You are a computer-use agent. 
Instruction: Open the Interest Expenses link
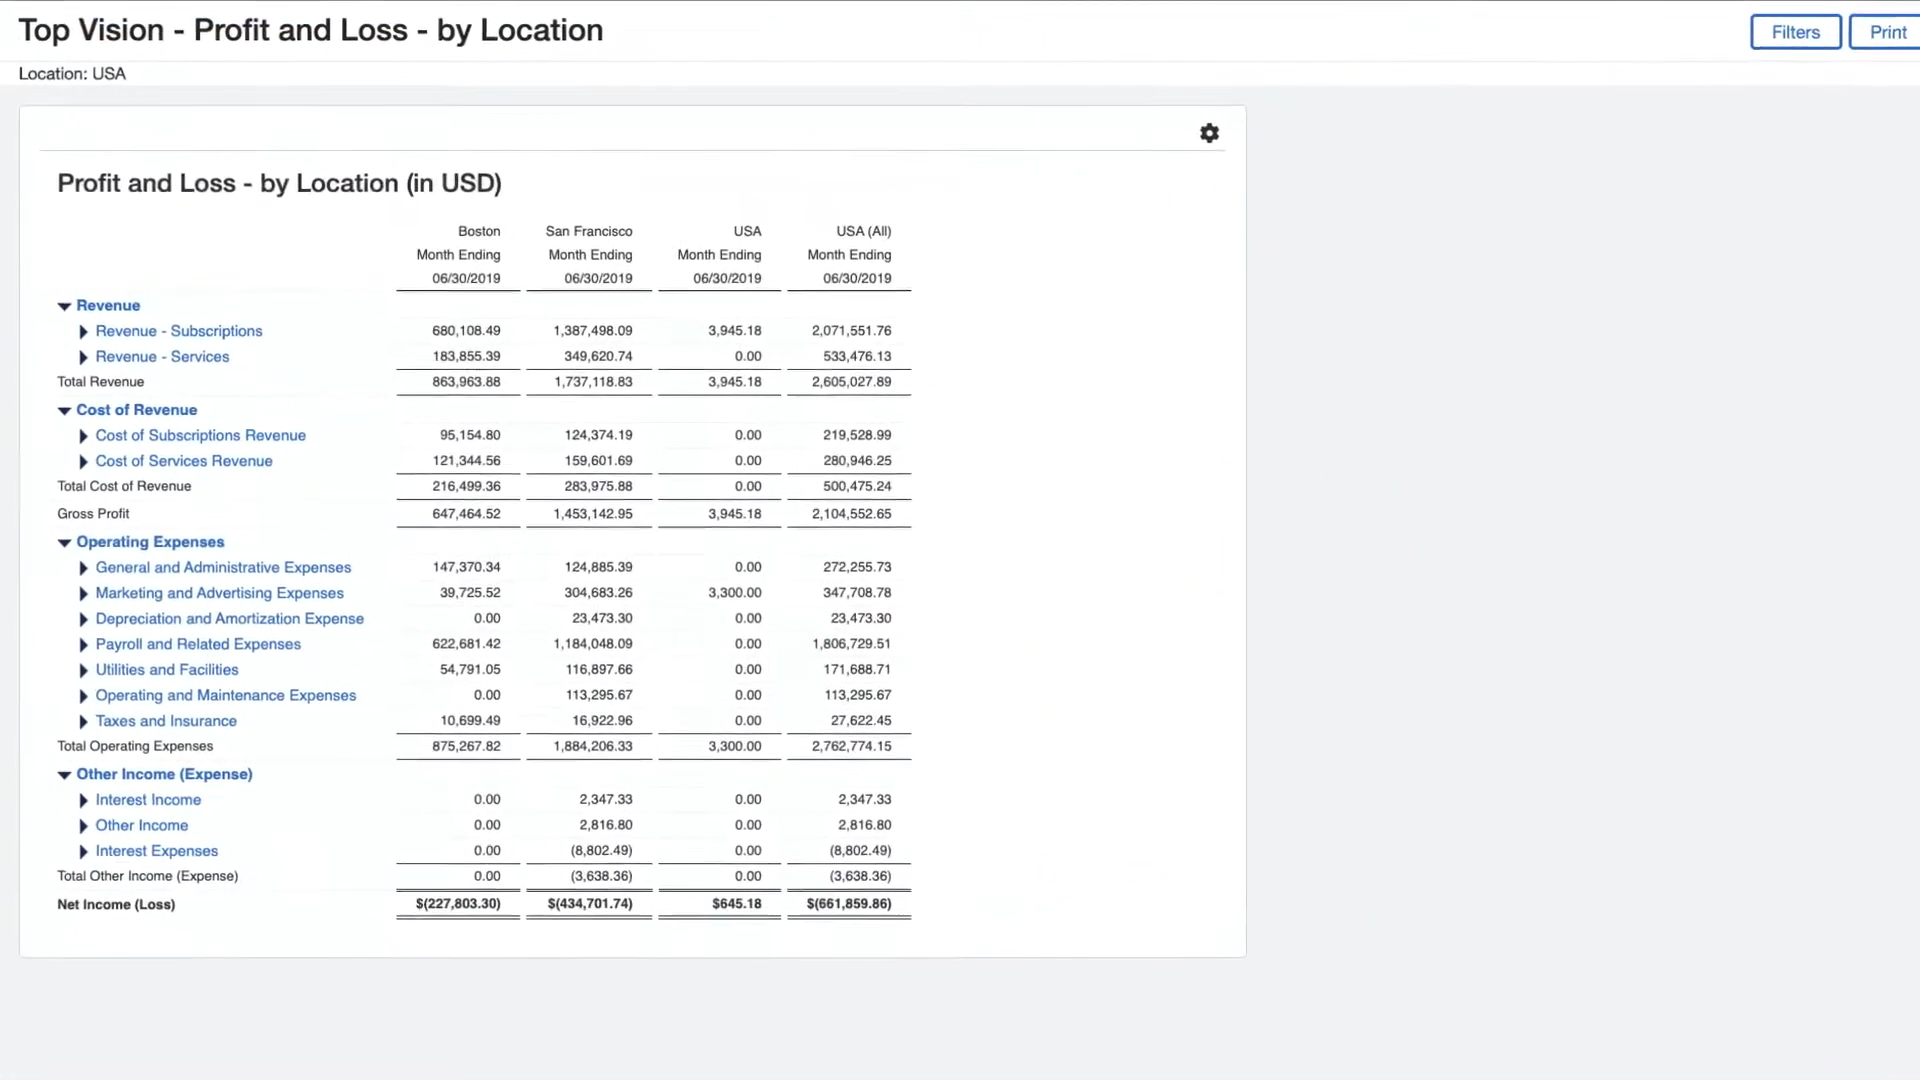click(x=157, y=851)
